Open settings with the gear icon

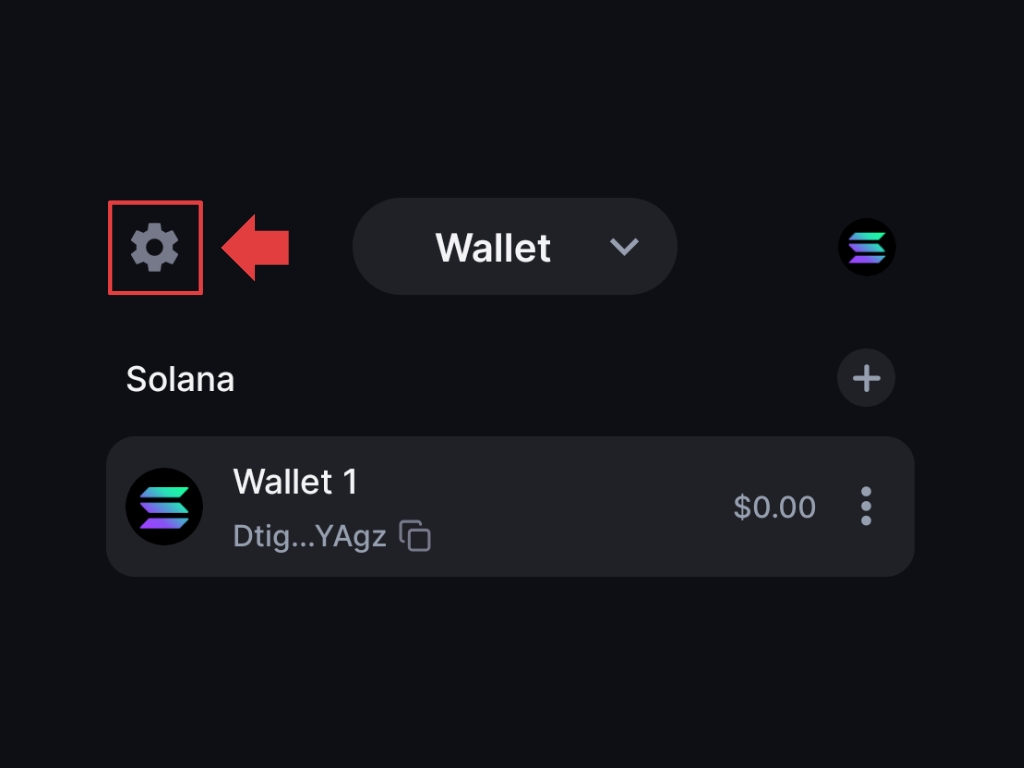(155, 247)
